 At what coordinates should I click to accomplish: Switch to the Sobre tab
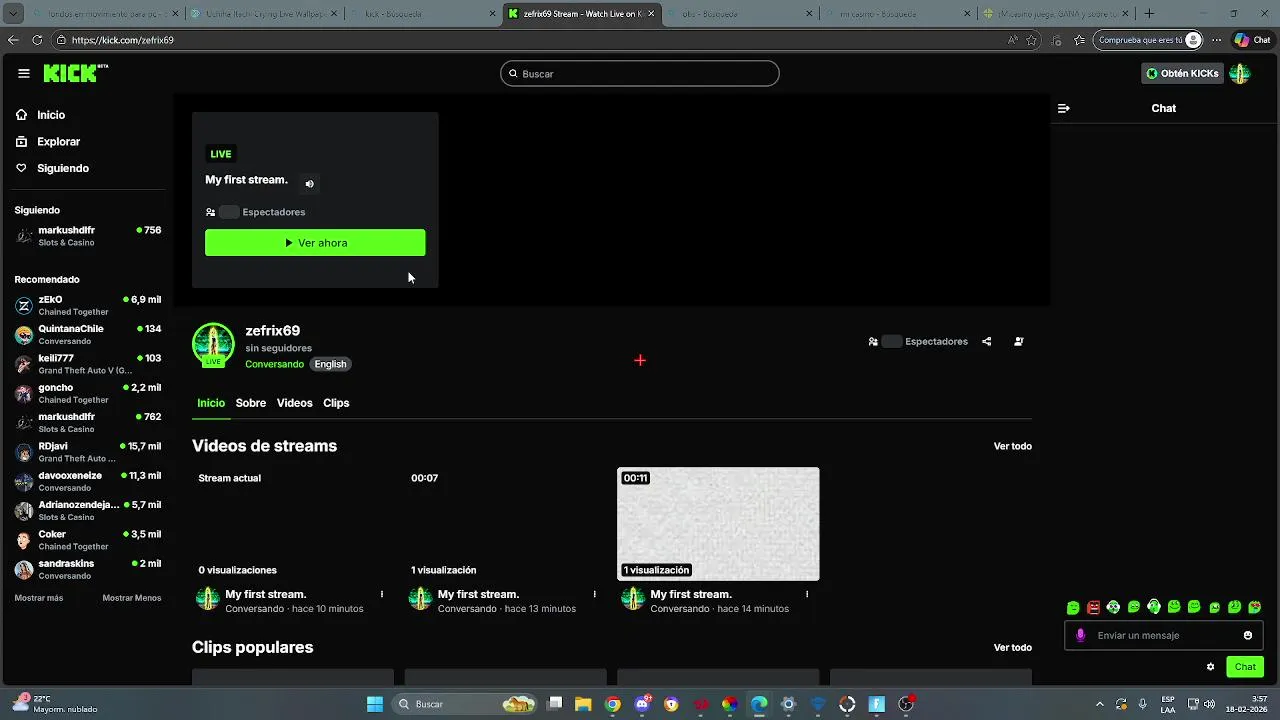[x=251, y=403]
